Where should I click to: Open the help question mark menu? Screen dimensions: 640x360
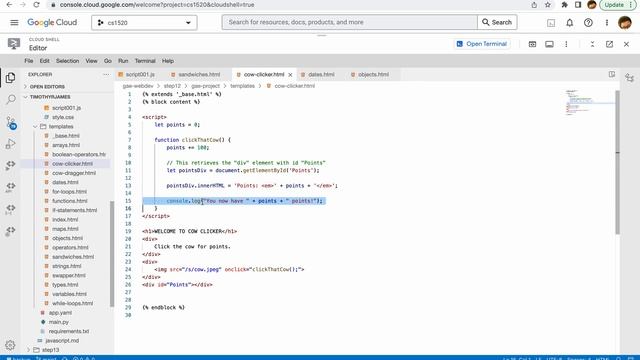588,23
